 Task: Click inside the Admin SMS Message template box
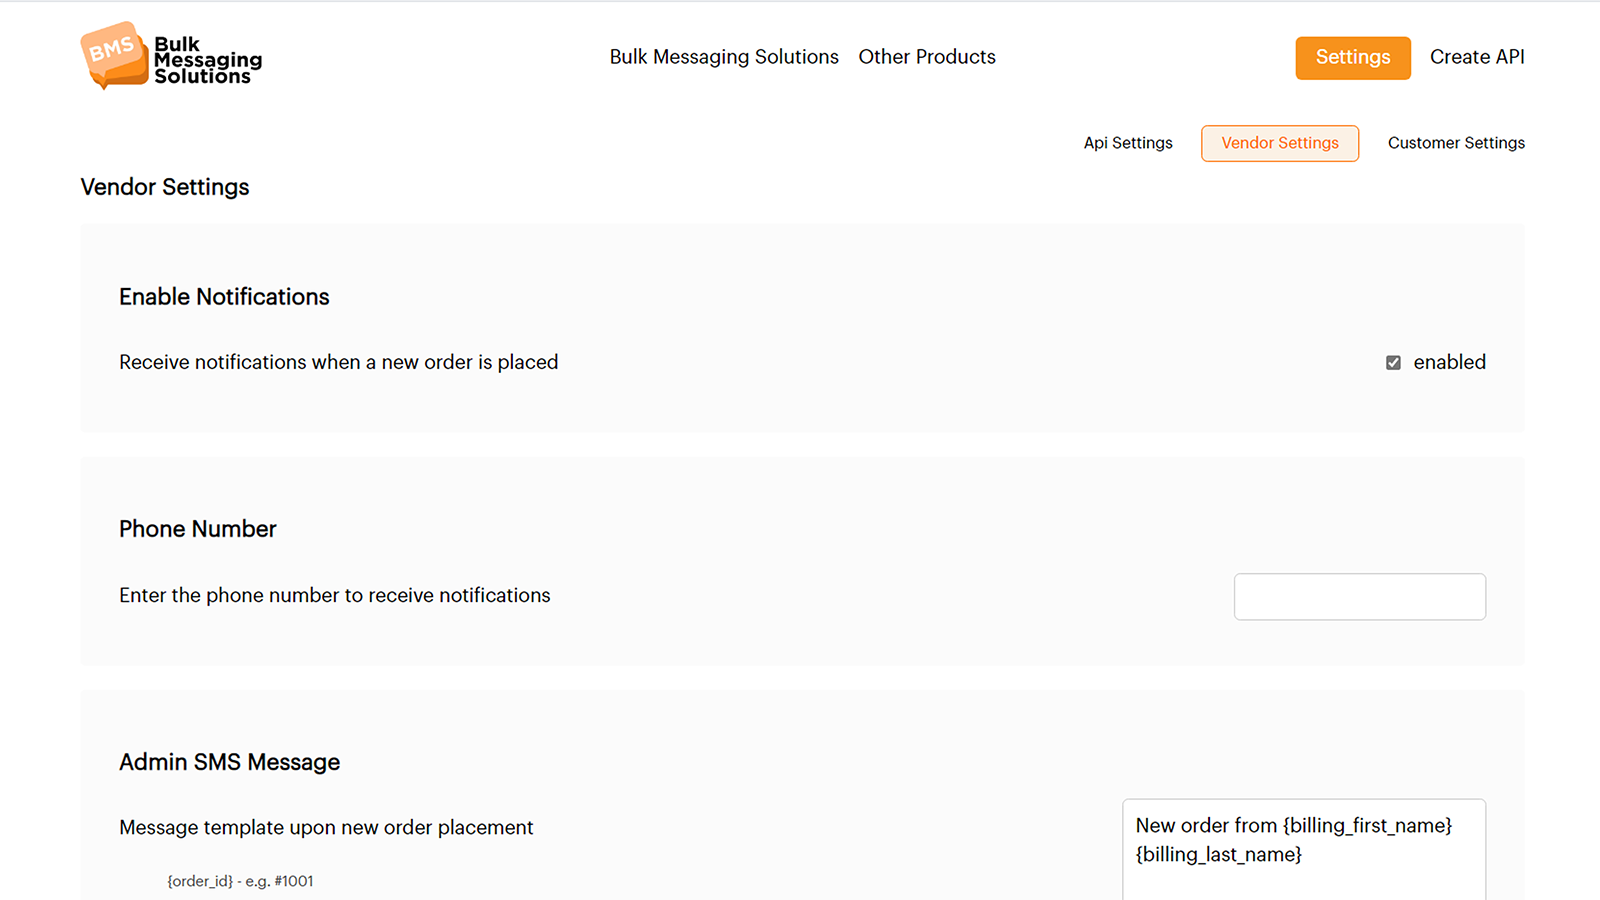(1305, 850)
